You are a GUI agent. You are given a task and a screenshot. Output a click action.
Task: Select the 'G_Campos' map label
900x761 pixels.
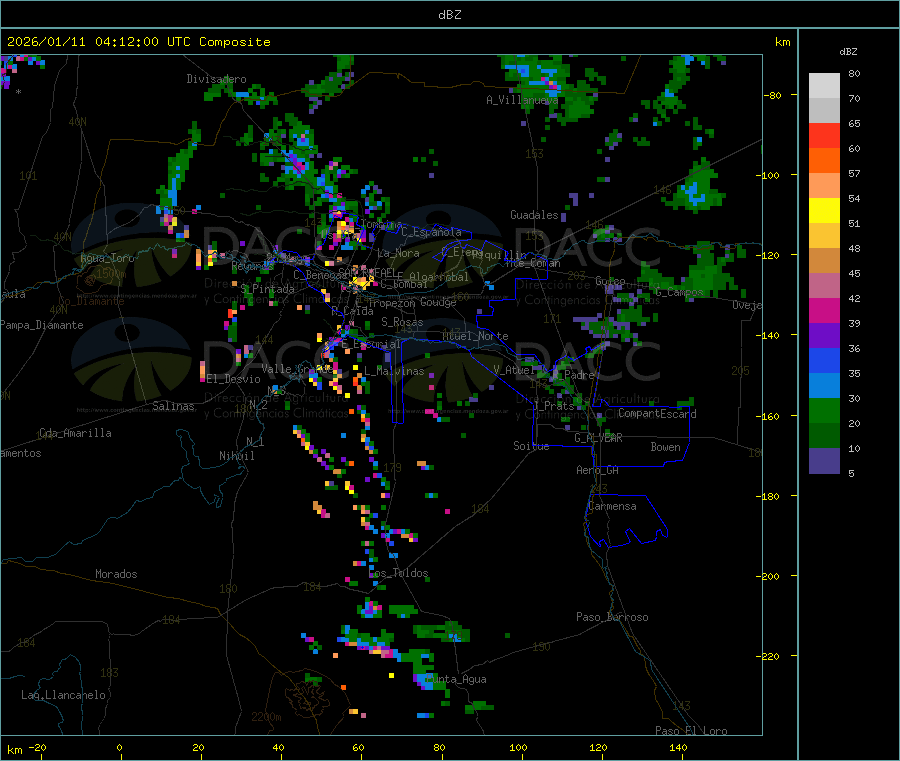click(679, 292)
